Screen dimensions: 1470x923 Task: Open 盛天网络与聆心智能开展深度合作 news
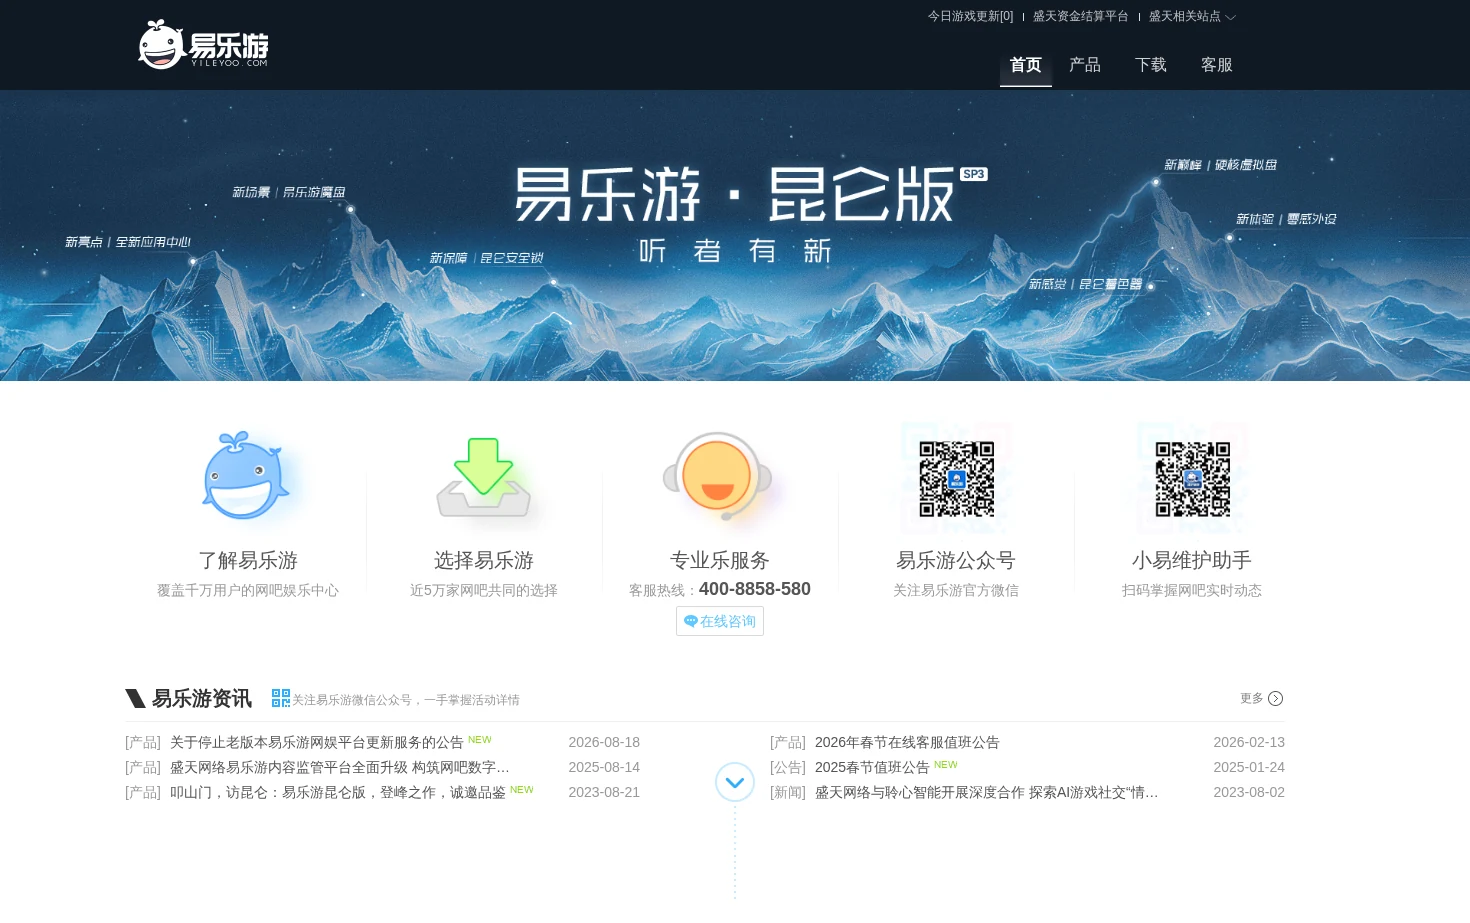coord(986,792)
